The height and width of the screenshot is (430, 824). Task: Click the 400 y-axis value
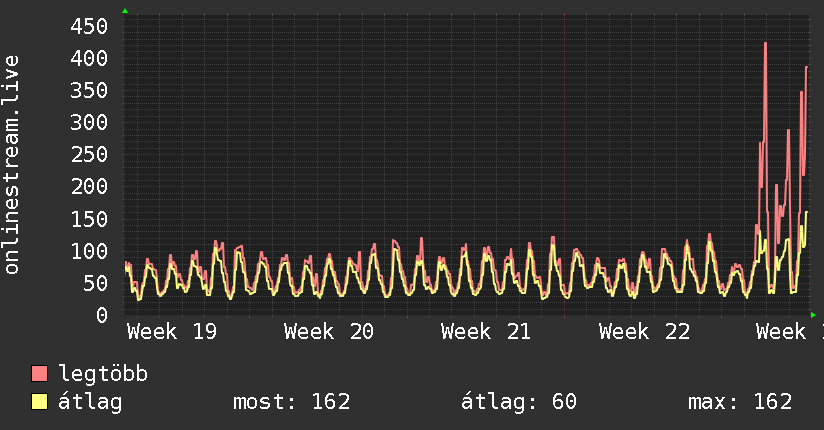coord(89,58)
